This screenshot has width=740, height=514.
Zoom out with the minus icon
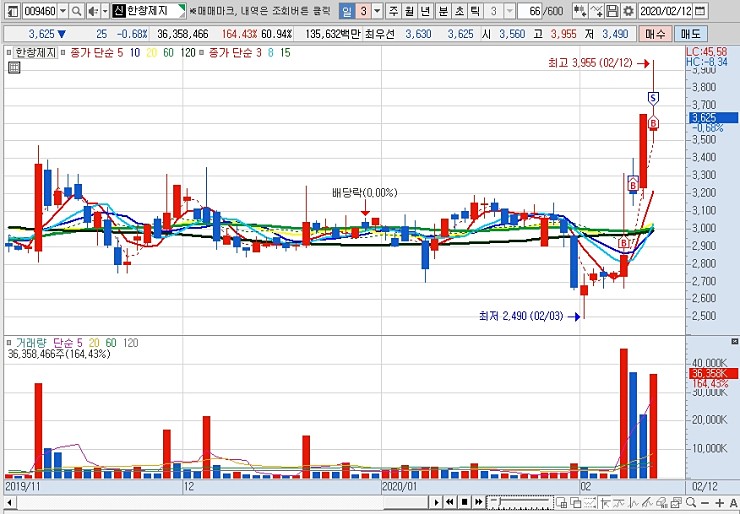tap(705, 502)
